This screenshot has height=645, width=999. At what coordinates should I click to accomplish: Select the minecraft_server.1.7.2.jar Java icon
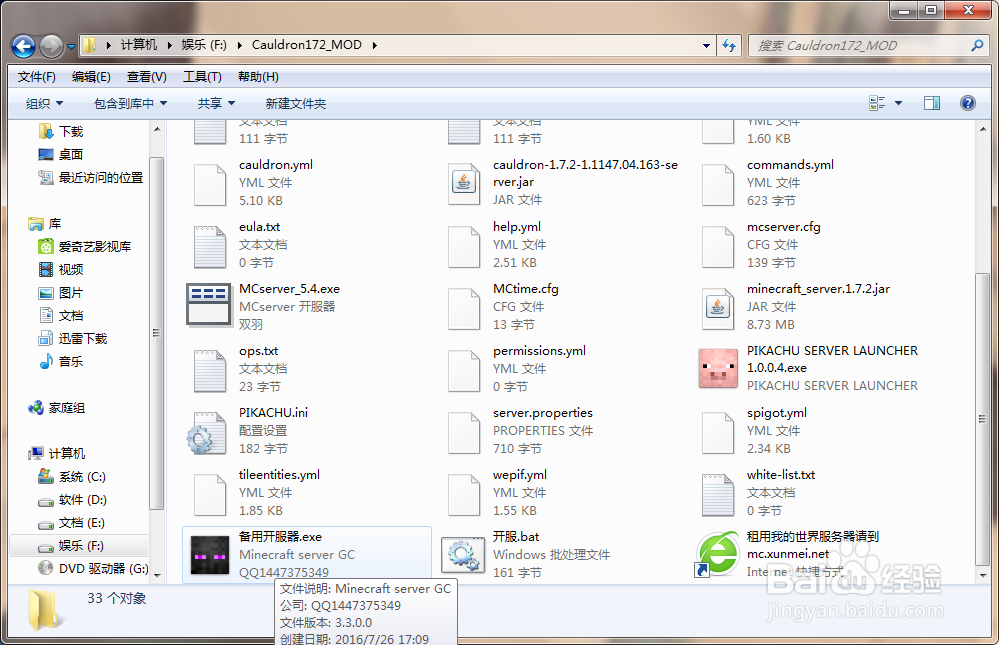(x=718, y=307)
